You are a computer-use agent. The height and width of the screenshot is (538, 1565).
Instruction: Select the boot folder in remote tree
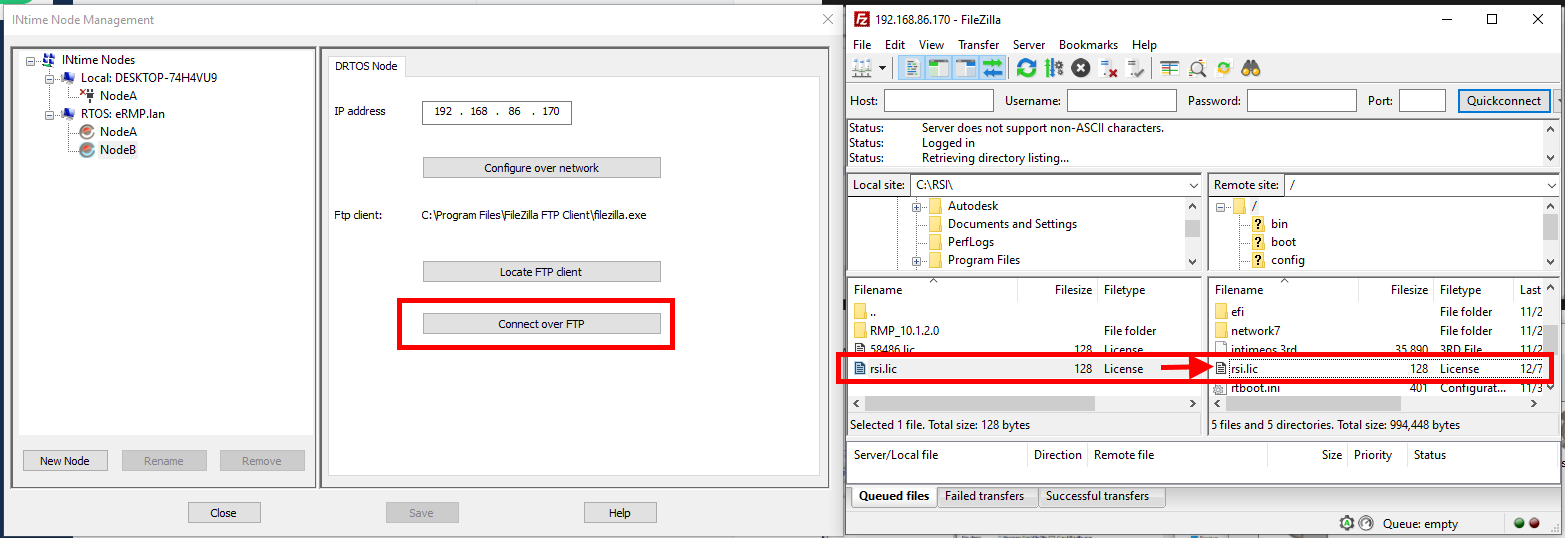pyautogui.click(x=1273, y=242)
